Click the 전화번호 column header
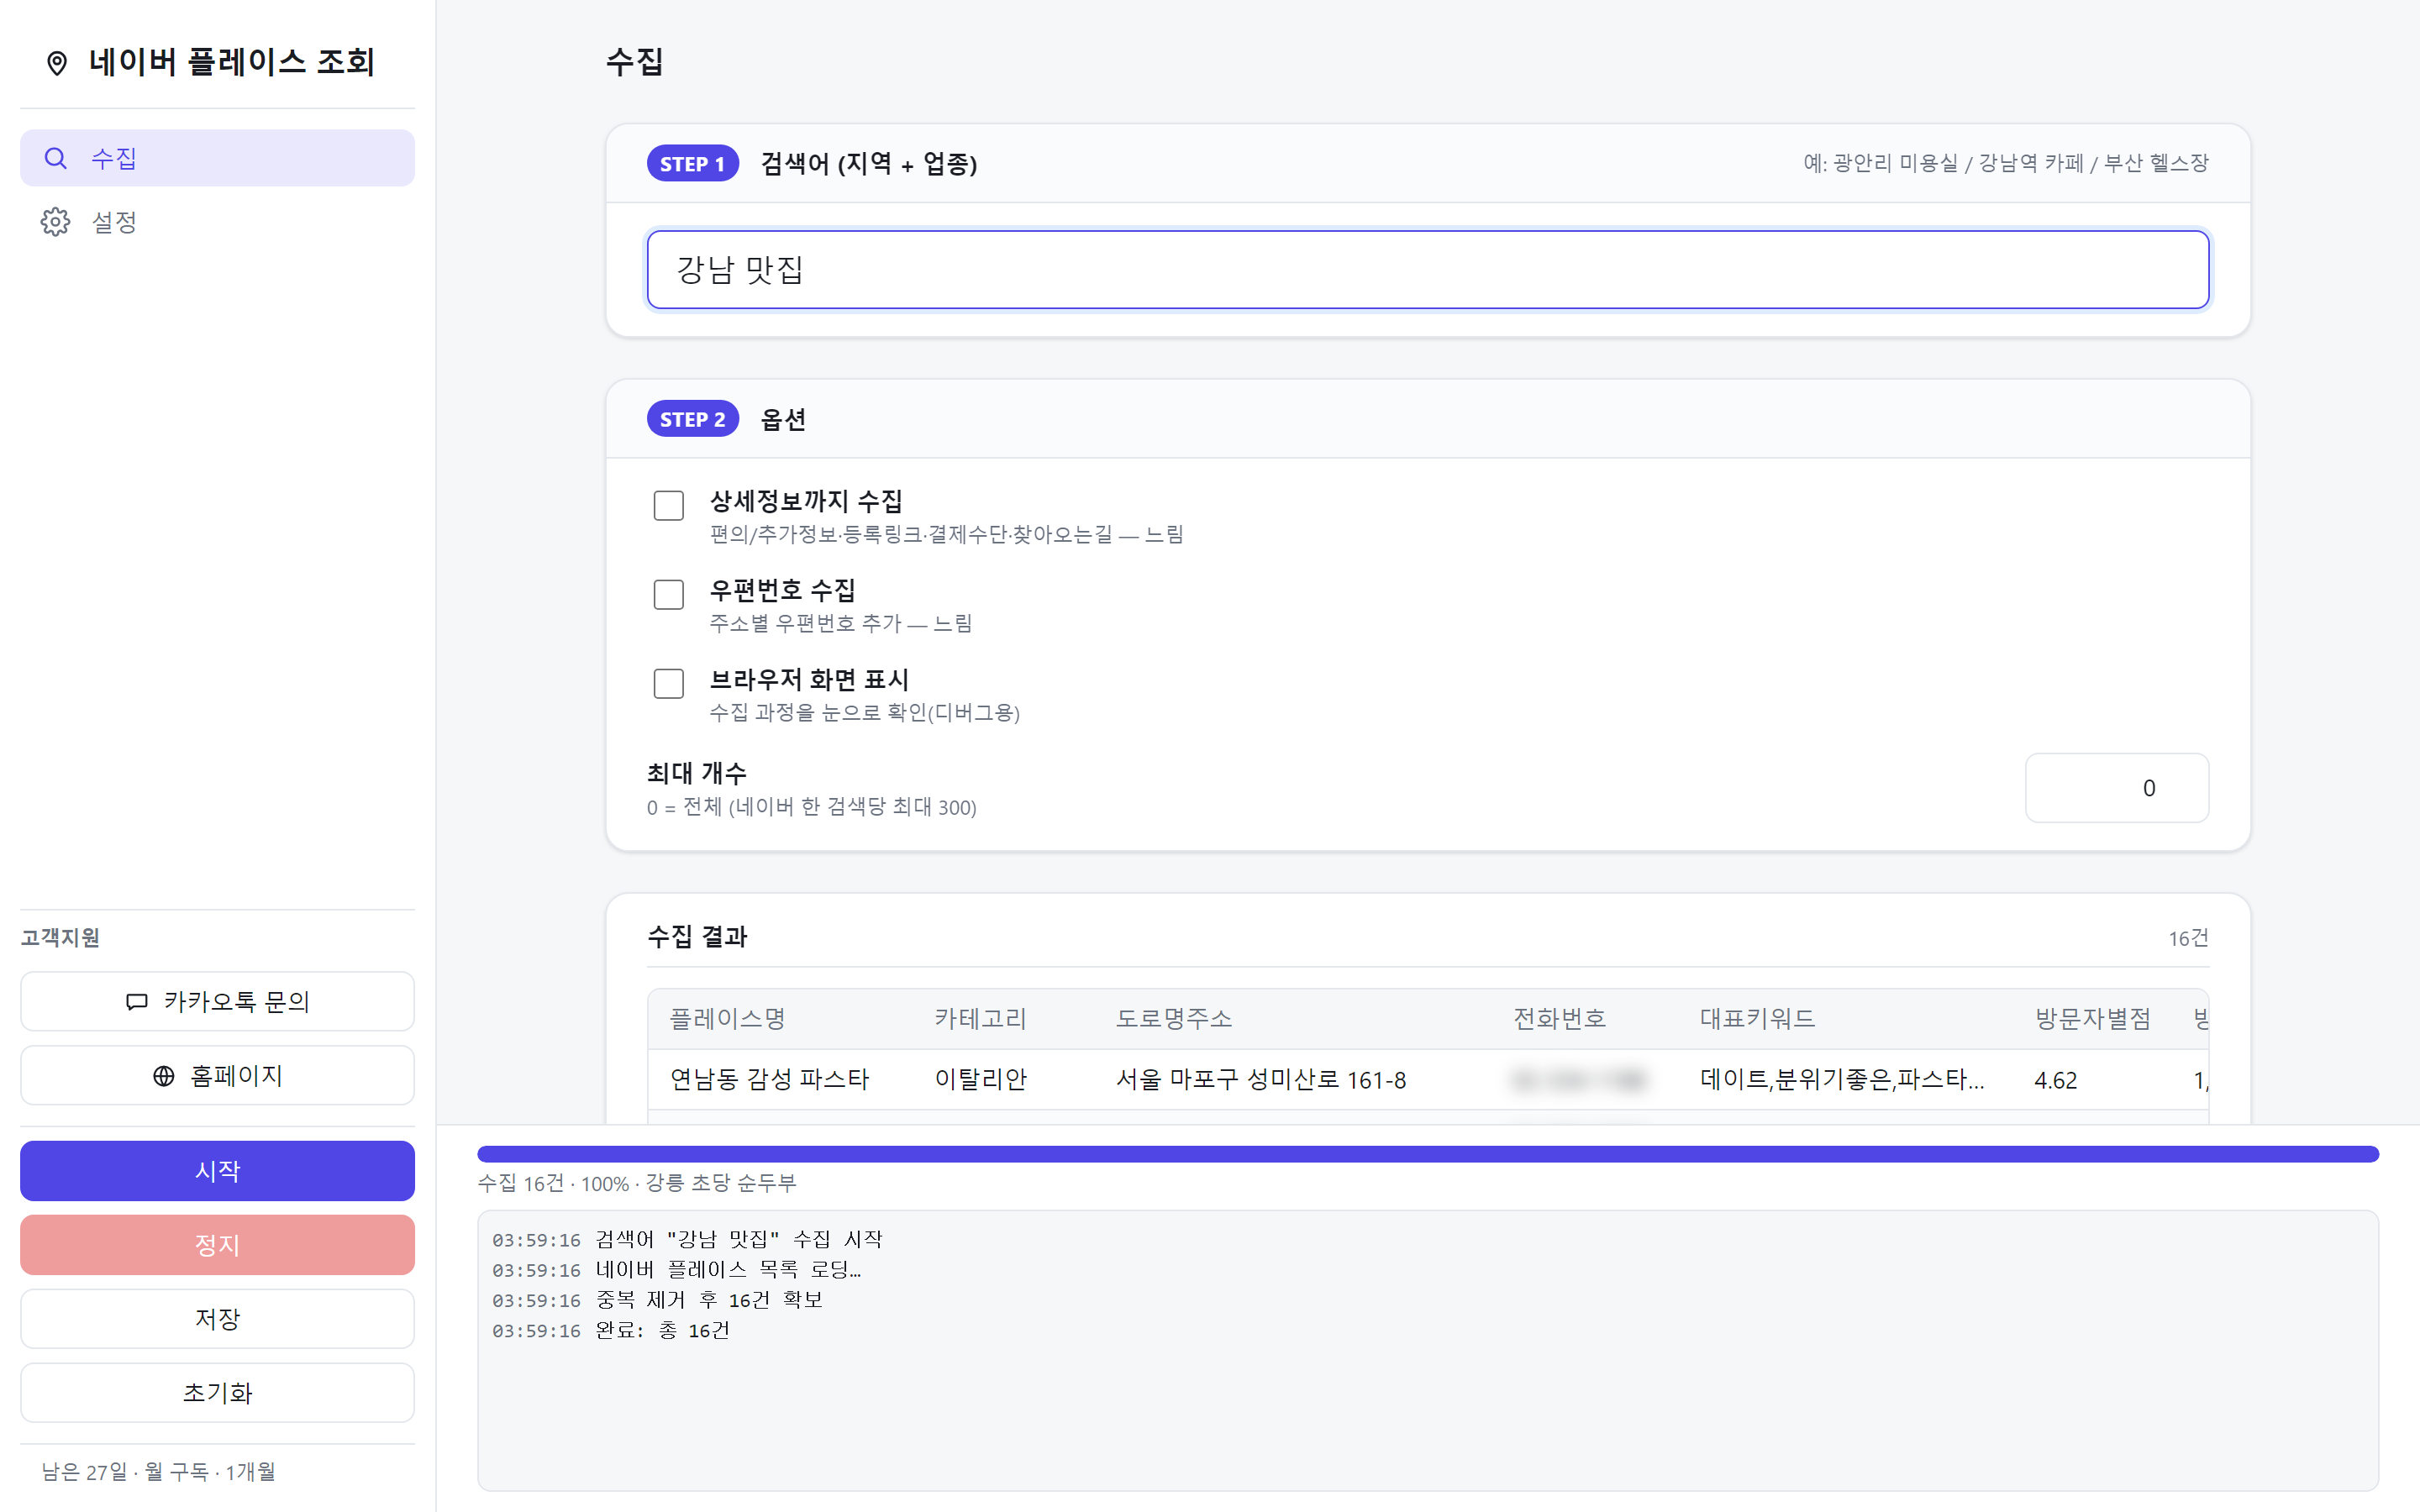 [1559, 1018]
